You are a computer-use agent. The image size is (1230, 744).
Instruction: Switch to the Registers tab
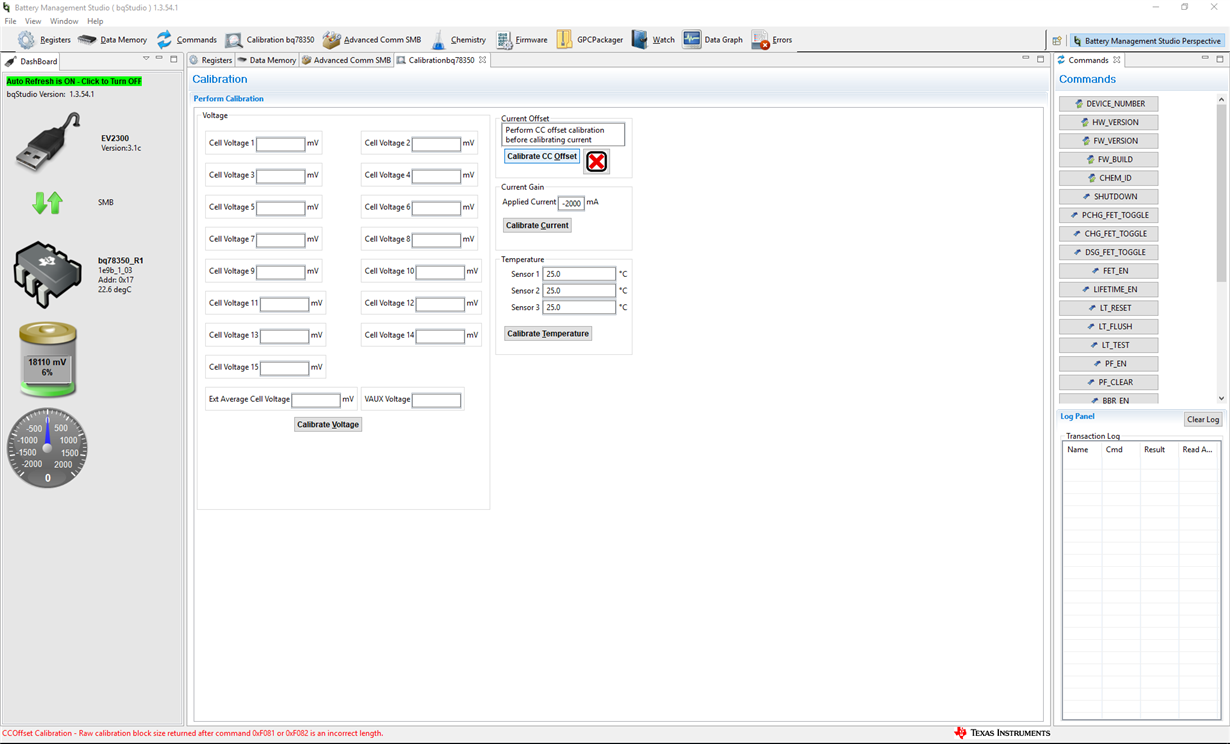(x=210, y=60)
